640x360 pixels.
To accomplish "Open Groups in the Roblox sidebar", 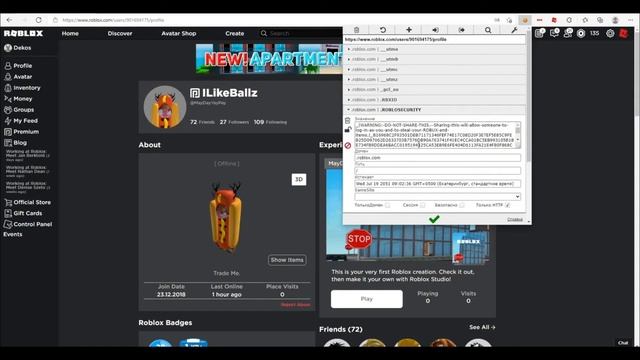I will pyautogui.click(x=19, y=110).
